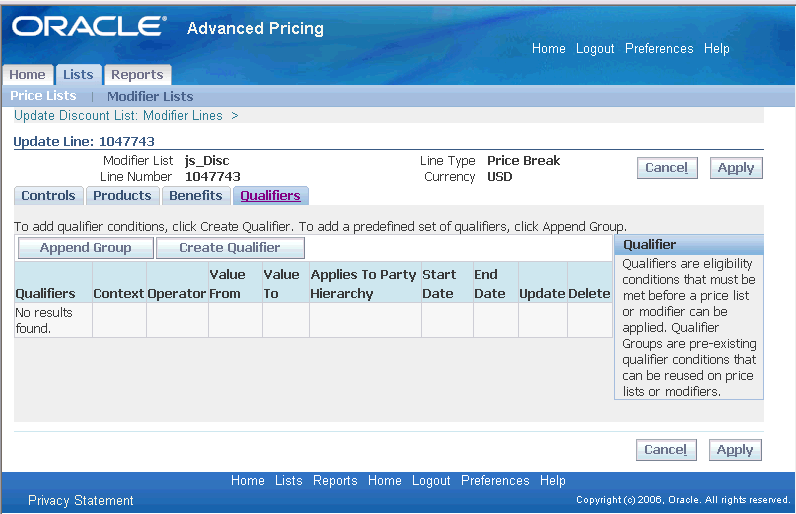Image resolution: width=796 pixels, height=514 pixels.
Task: Click first Home link in footer
Action: 248,481
